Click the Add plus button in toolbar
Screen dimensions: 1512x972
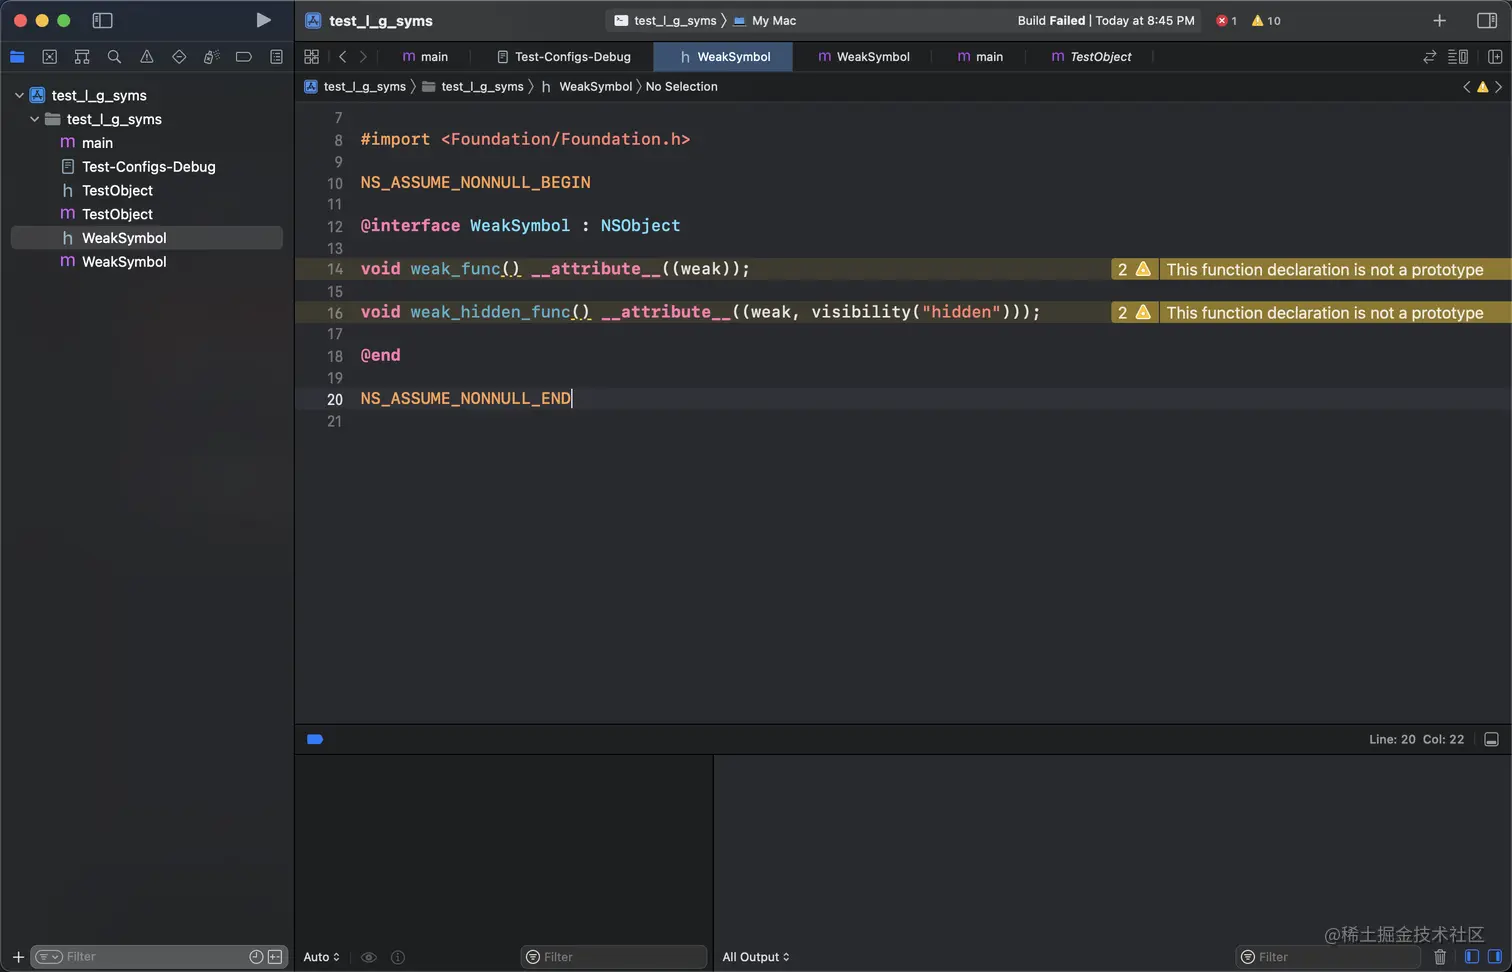pos(1439,20)
